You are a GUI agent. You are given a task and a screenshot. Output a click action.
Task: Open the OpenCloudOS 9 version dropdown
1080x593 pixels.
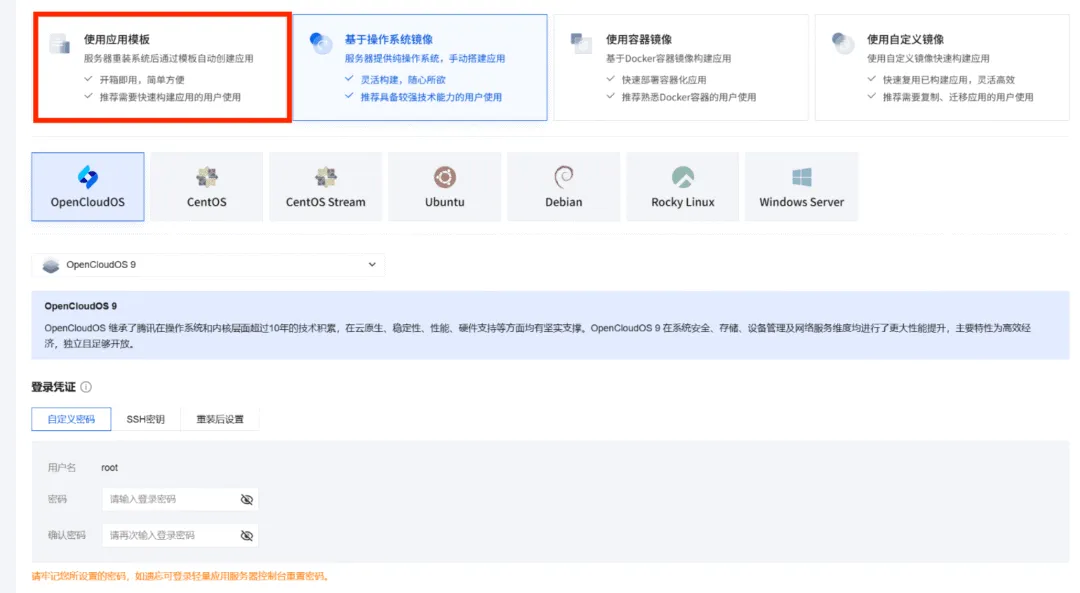208,264
